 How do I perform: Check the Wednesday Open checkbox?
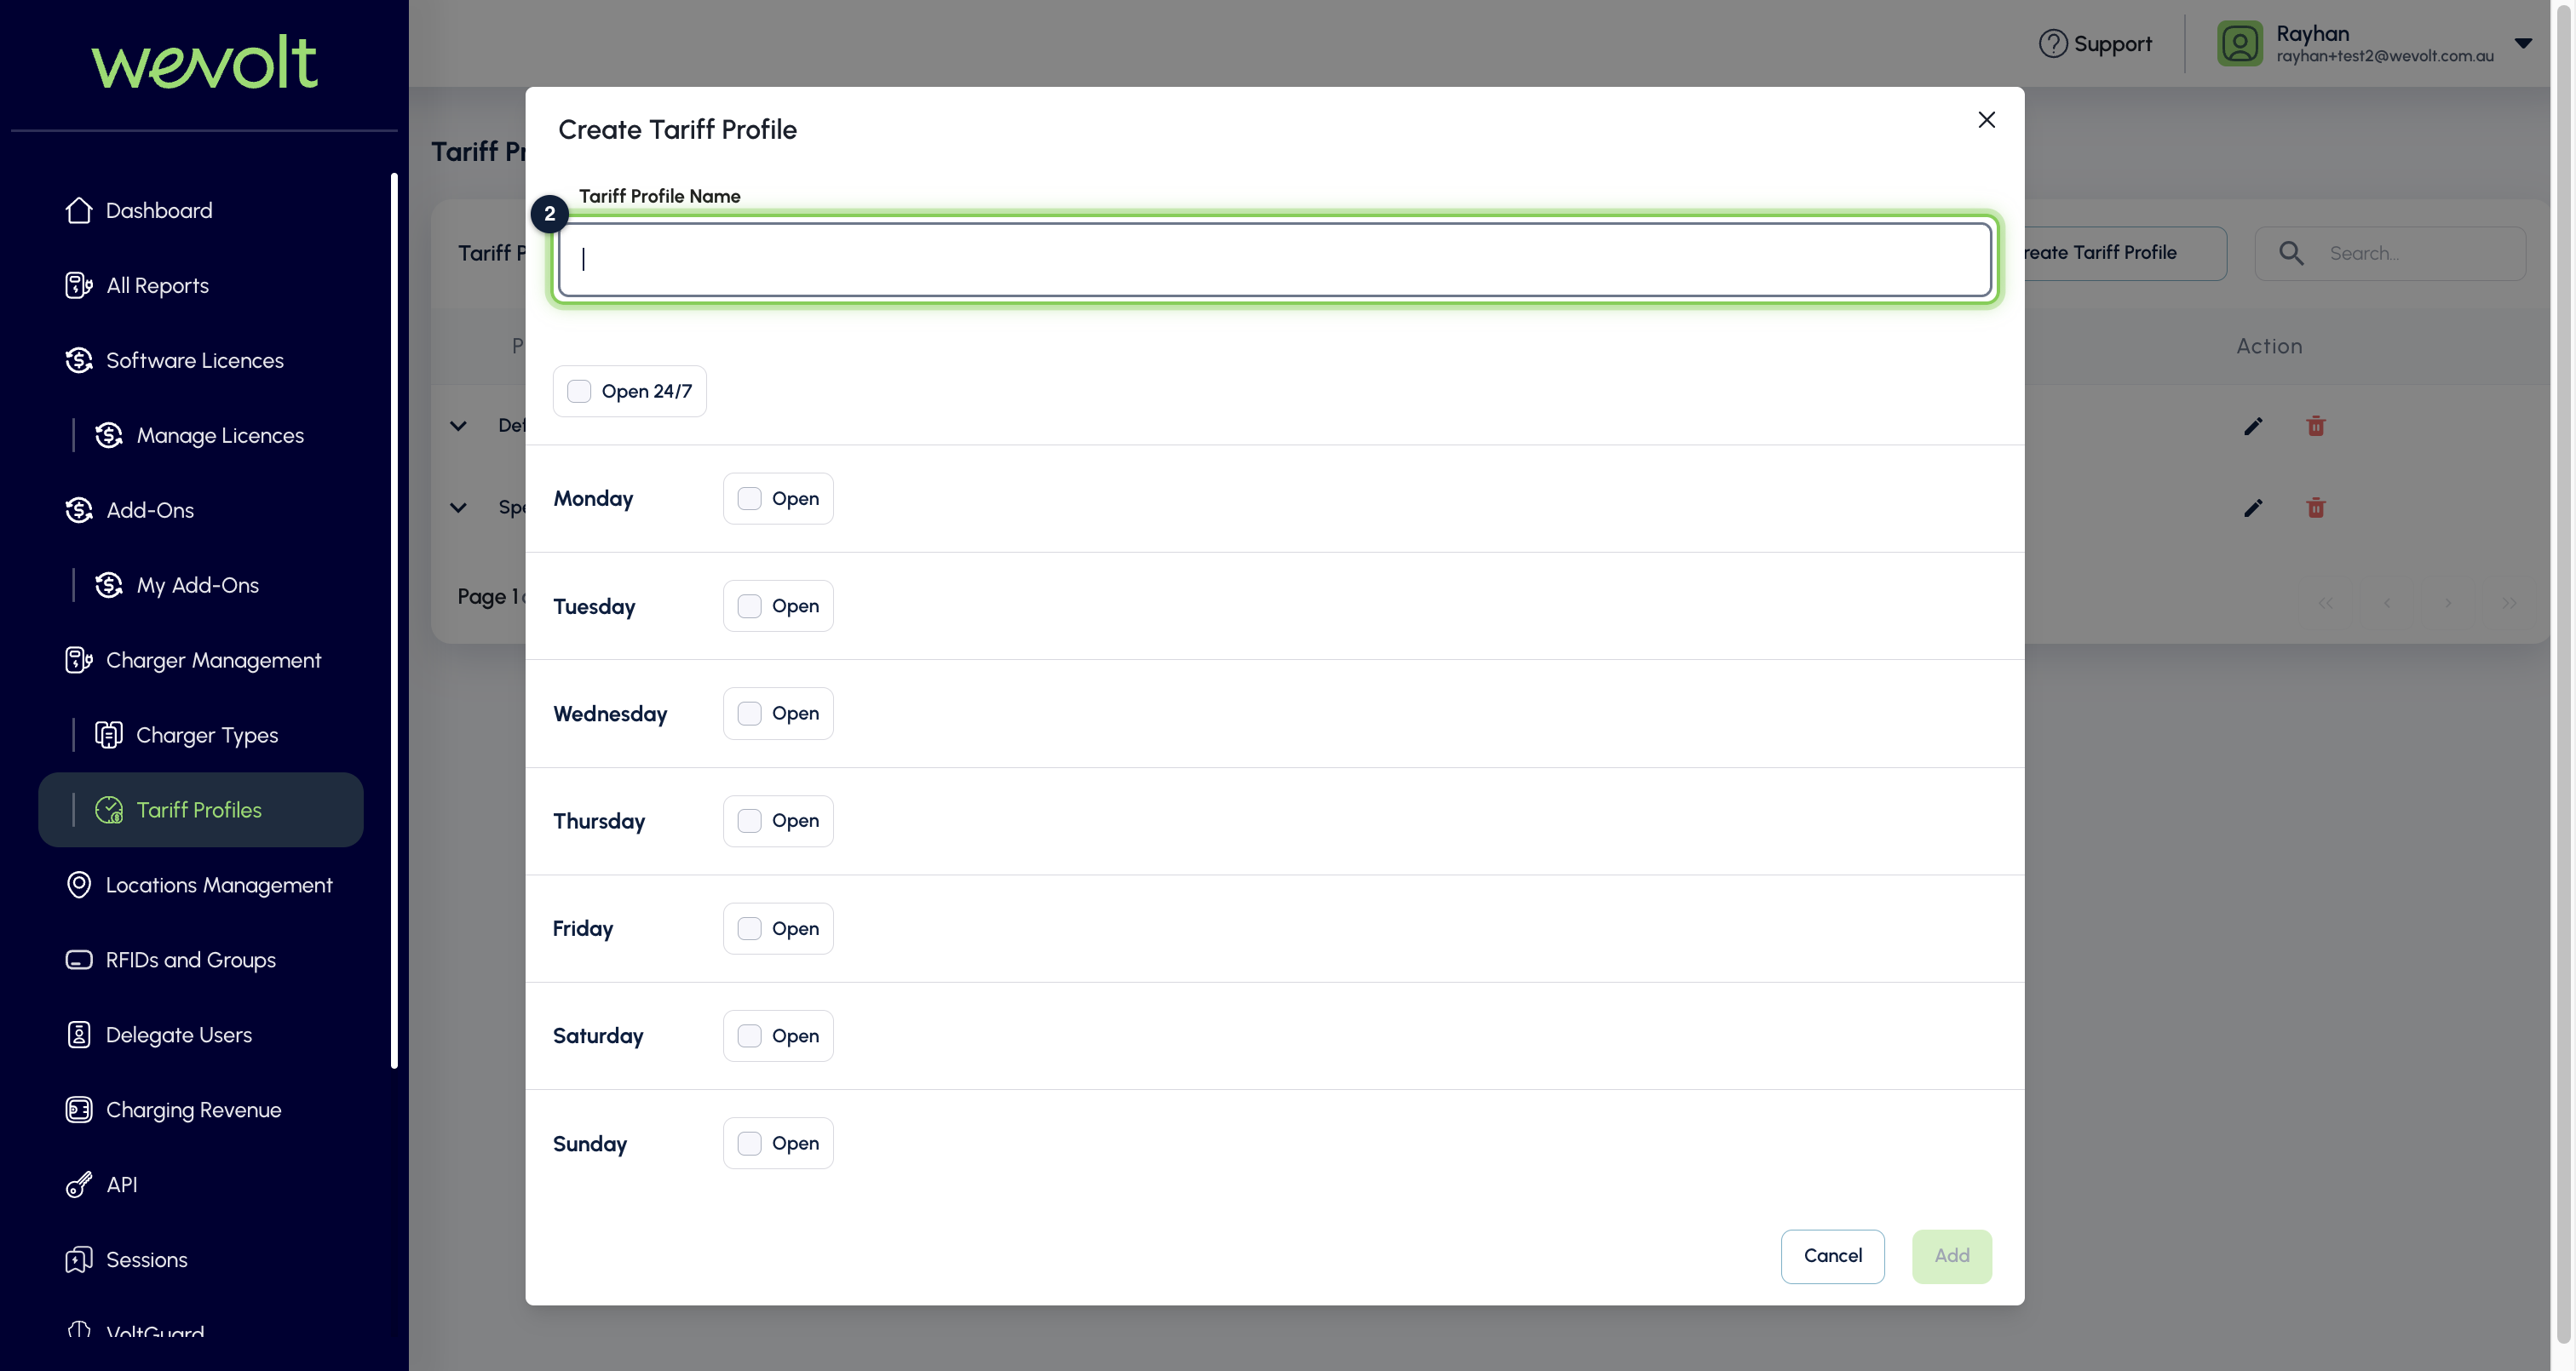tap(749, 714)
